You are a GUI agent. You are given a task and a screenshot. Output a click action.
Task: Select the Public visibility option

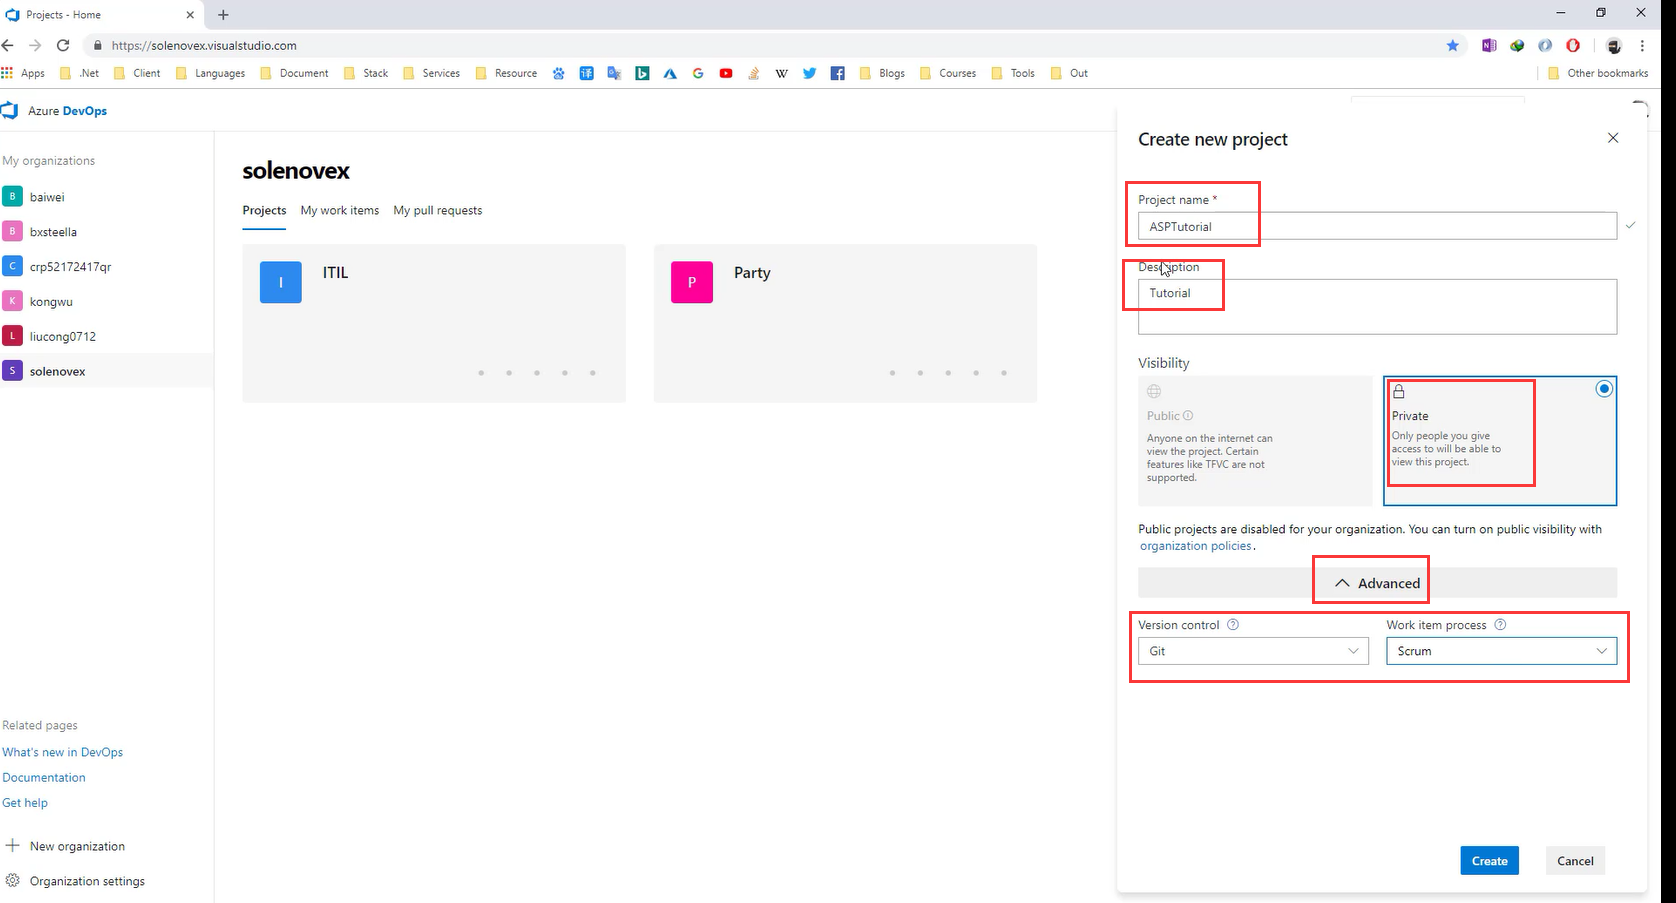pos(1255,440)
